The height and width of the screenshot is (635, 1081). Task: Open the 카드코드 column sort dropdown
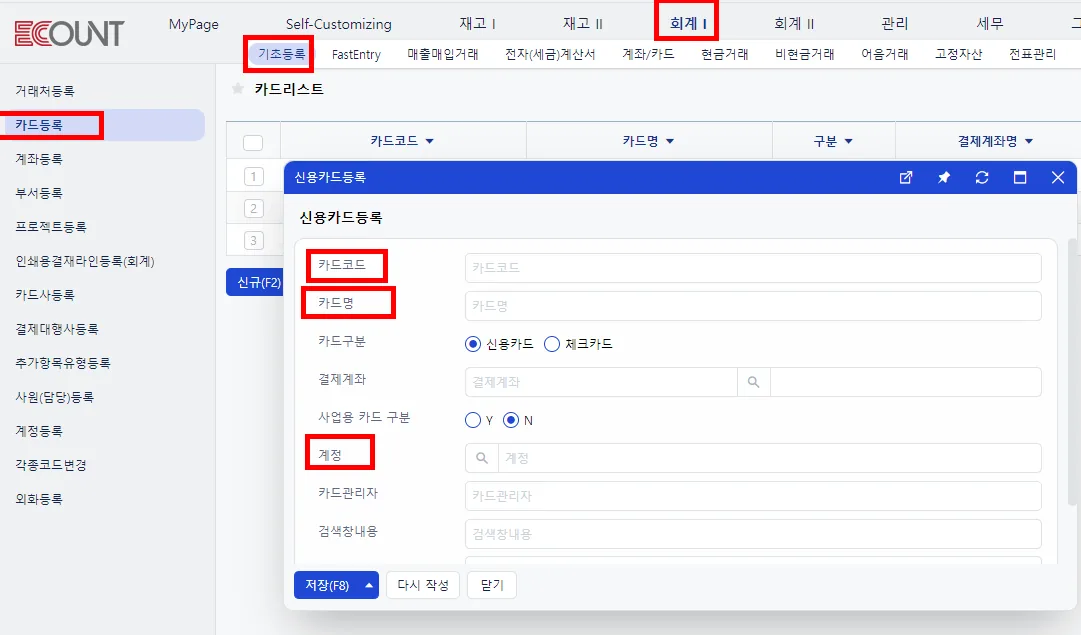(430, 141)
